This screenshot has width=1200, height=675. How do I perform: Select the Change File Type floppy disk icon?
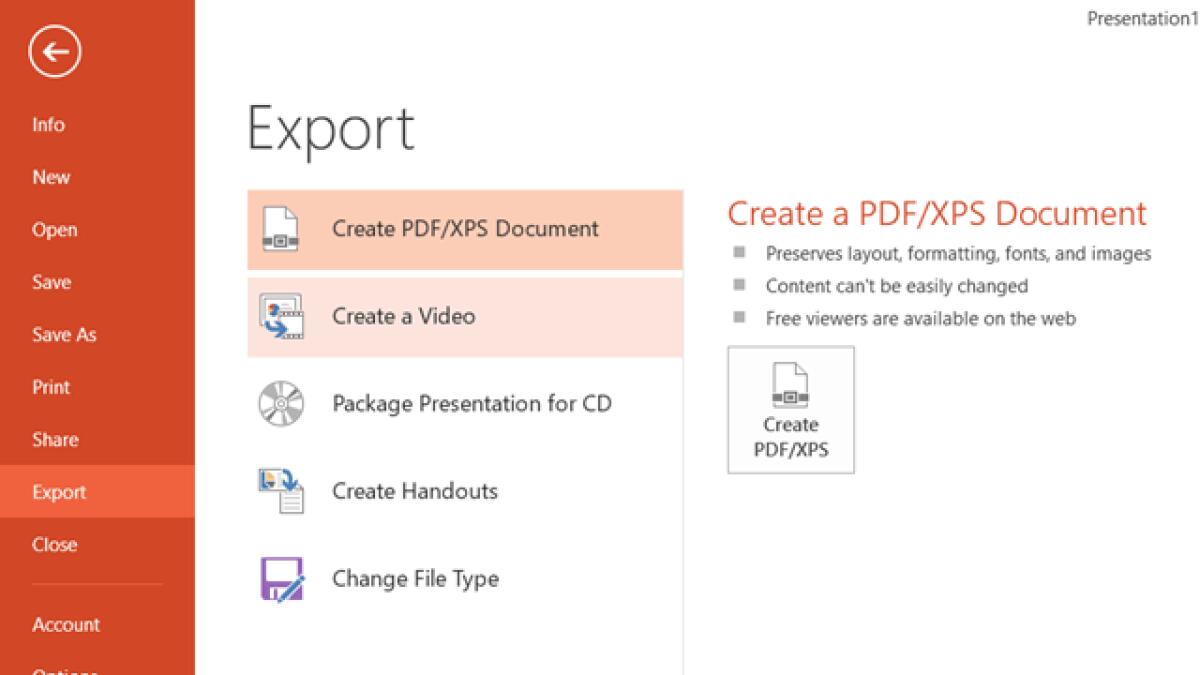coord(281,578)
